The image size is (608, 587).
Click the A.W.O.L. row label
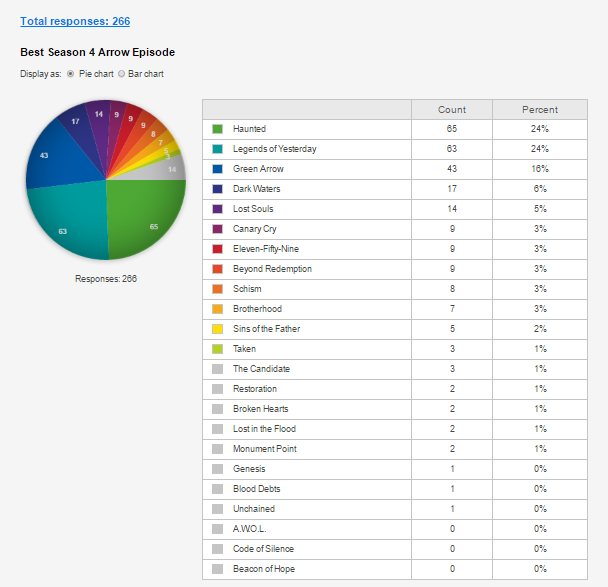click(x=250, y=529)
